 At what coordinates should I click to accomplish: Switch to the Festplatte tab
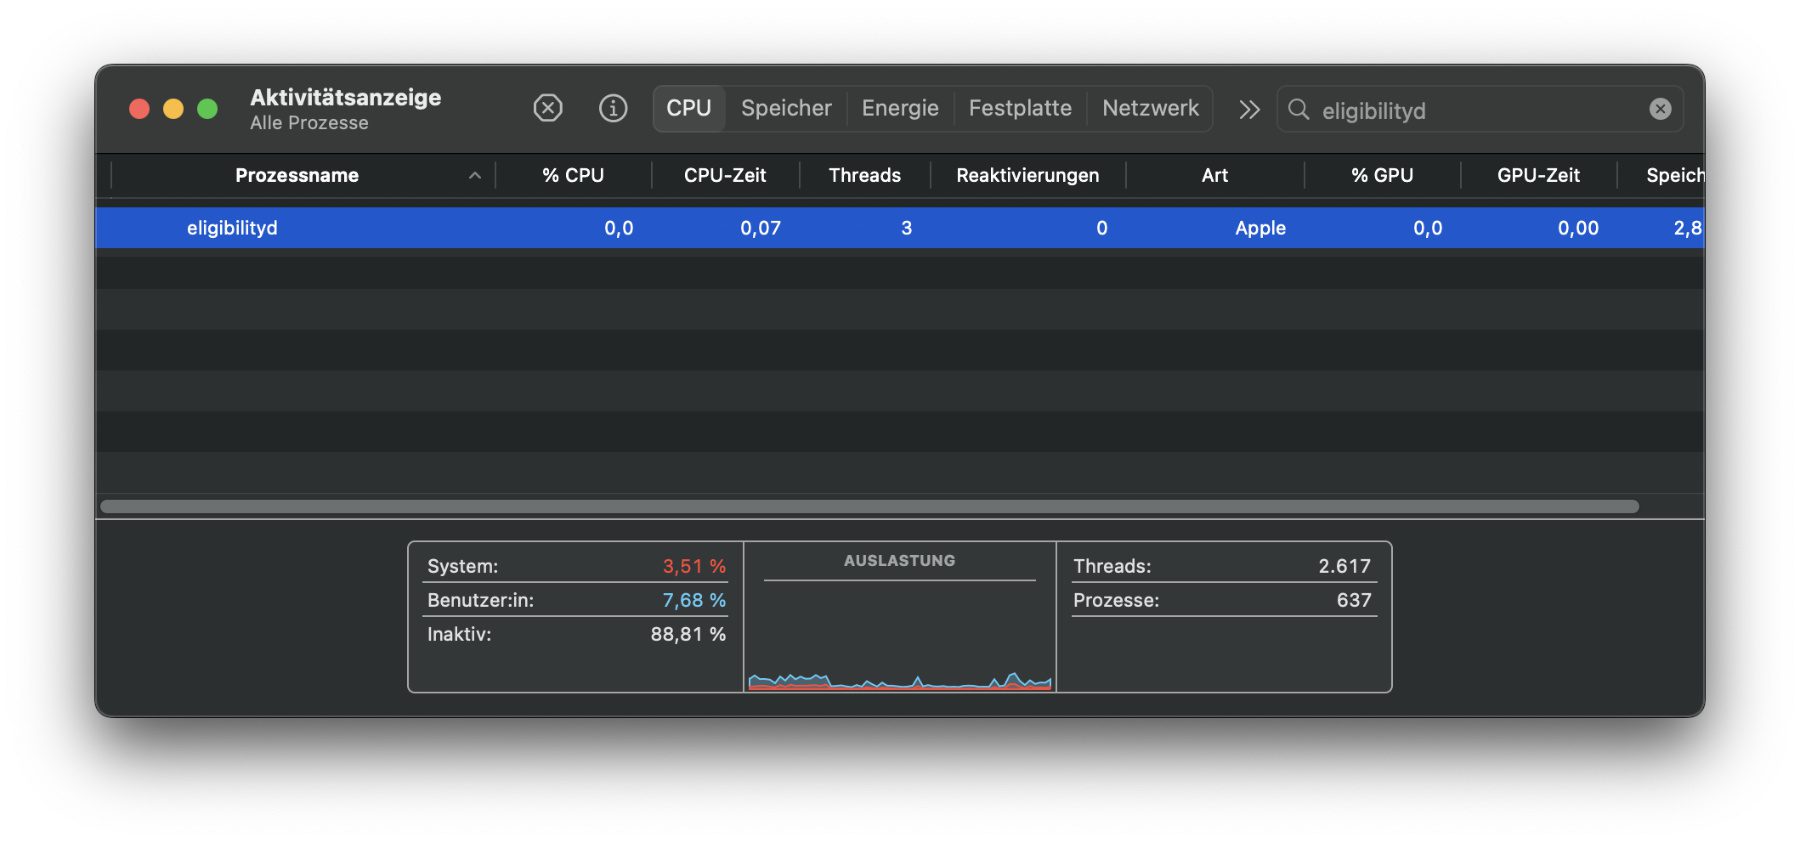[x=1020, y=108]
